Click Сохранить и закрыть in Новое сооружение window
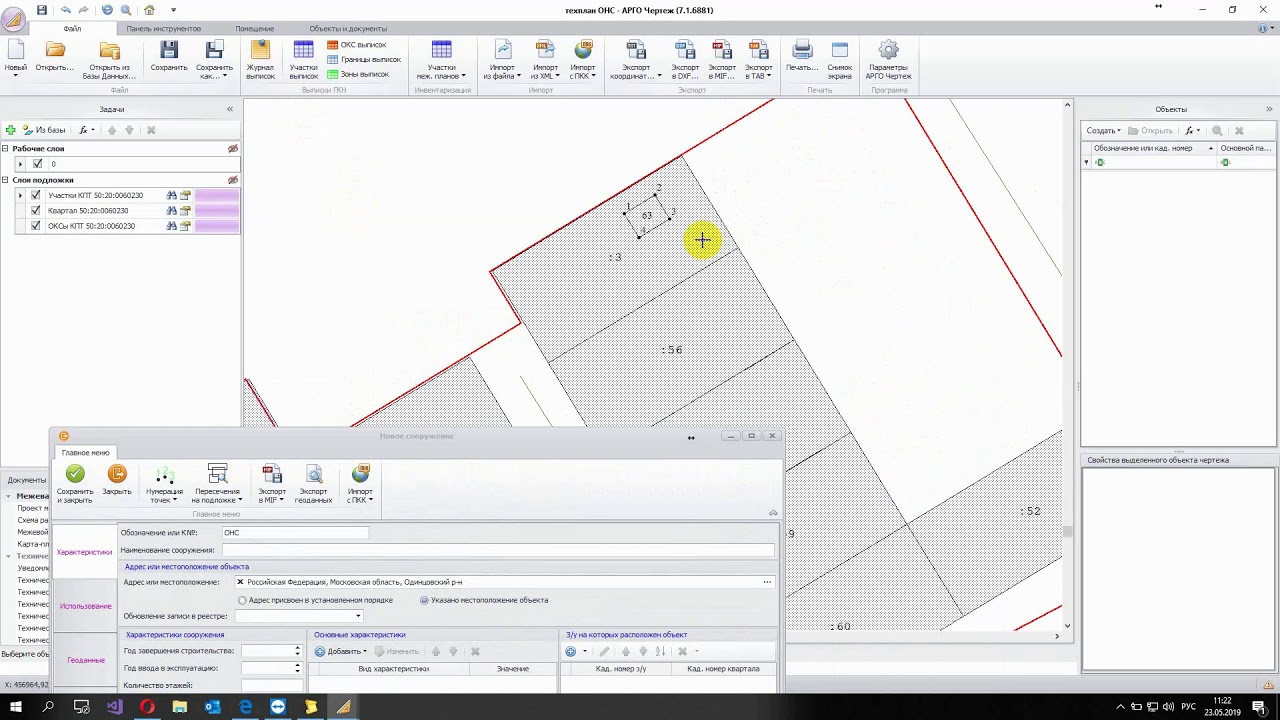This screenshot has height=720, width=1280. (x=75, y=483)
